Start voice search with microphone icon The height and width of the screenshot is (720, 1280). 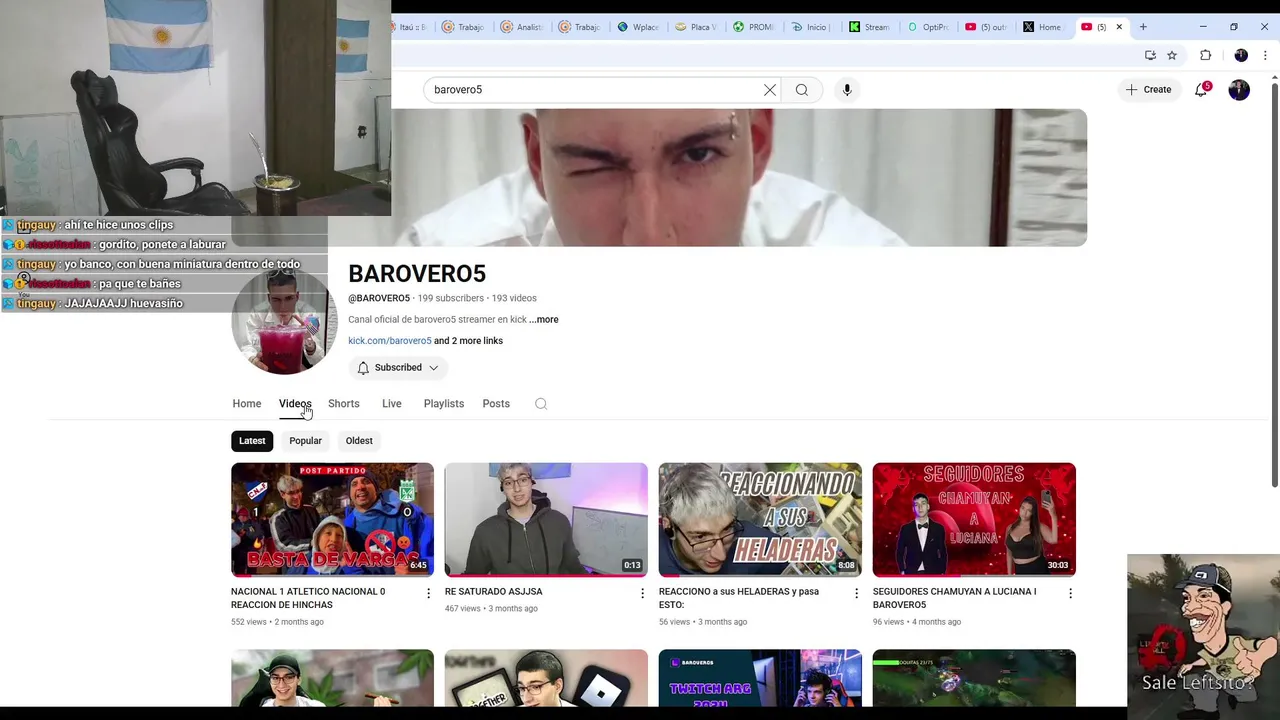[x=847, y=90]
